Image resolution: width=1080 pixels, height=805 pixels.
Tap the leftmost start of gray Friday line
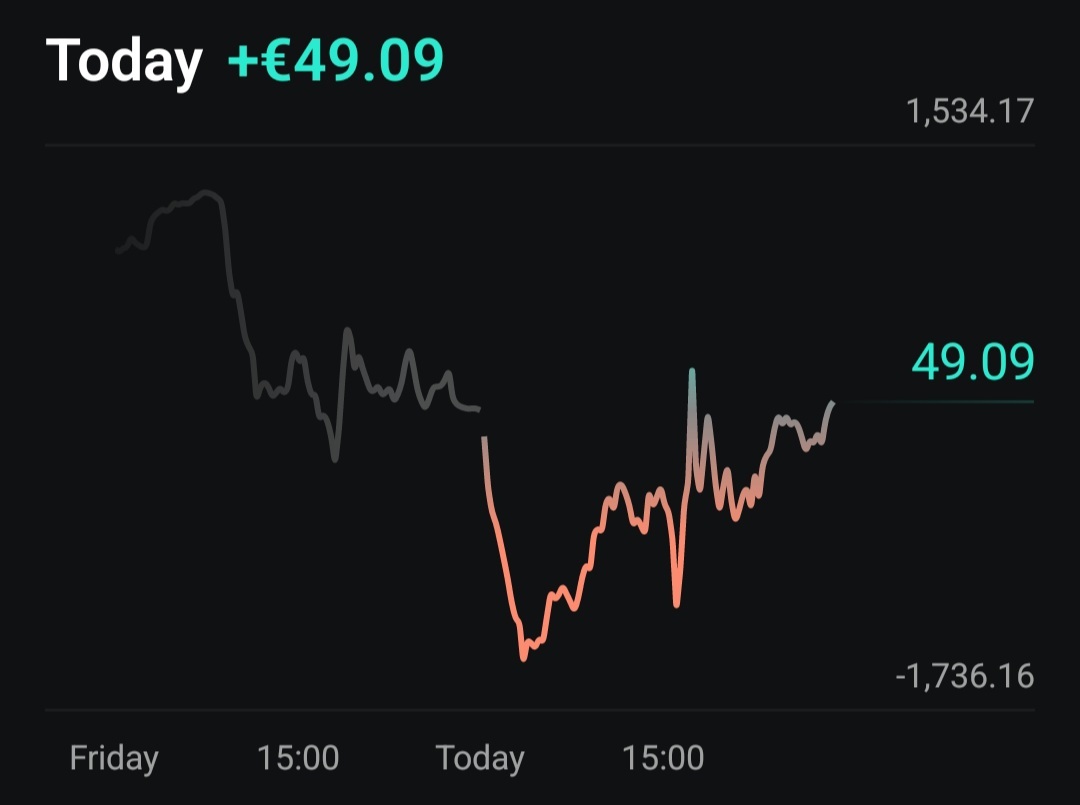[118, 251]
